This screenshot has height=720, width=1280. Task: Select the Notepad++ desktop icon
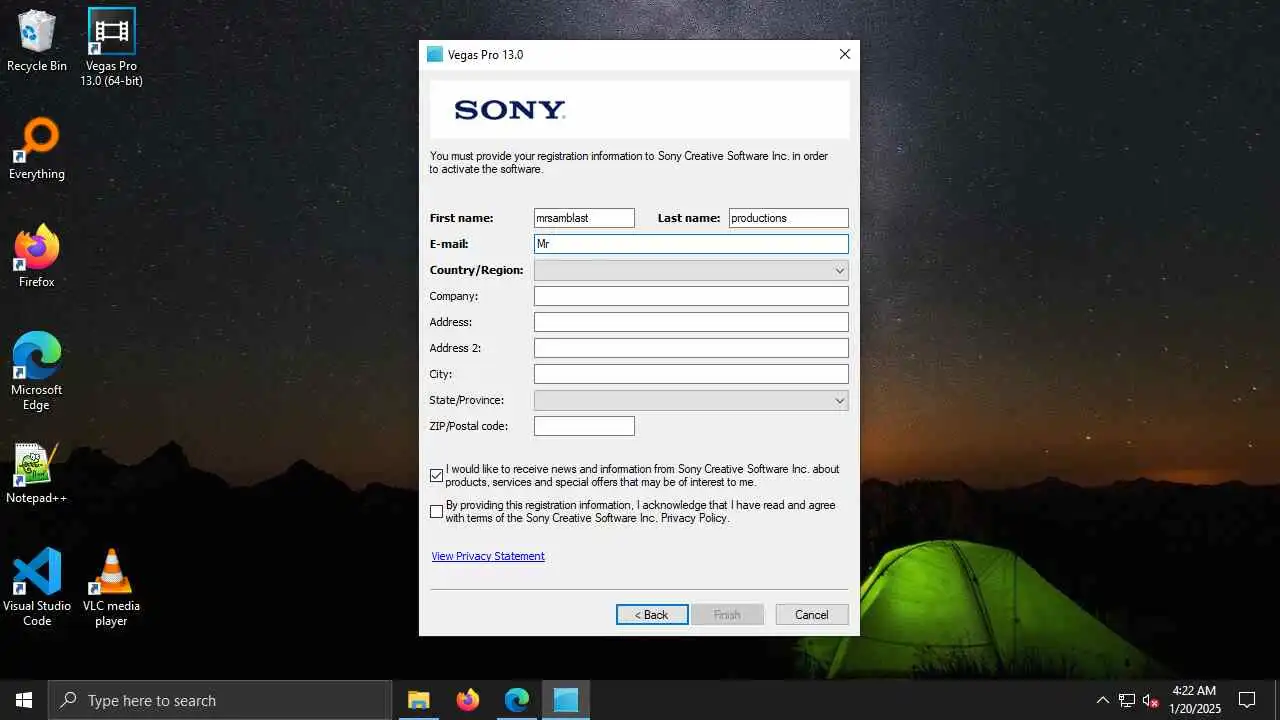[x=37, y=474]
